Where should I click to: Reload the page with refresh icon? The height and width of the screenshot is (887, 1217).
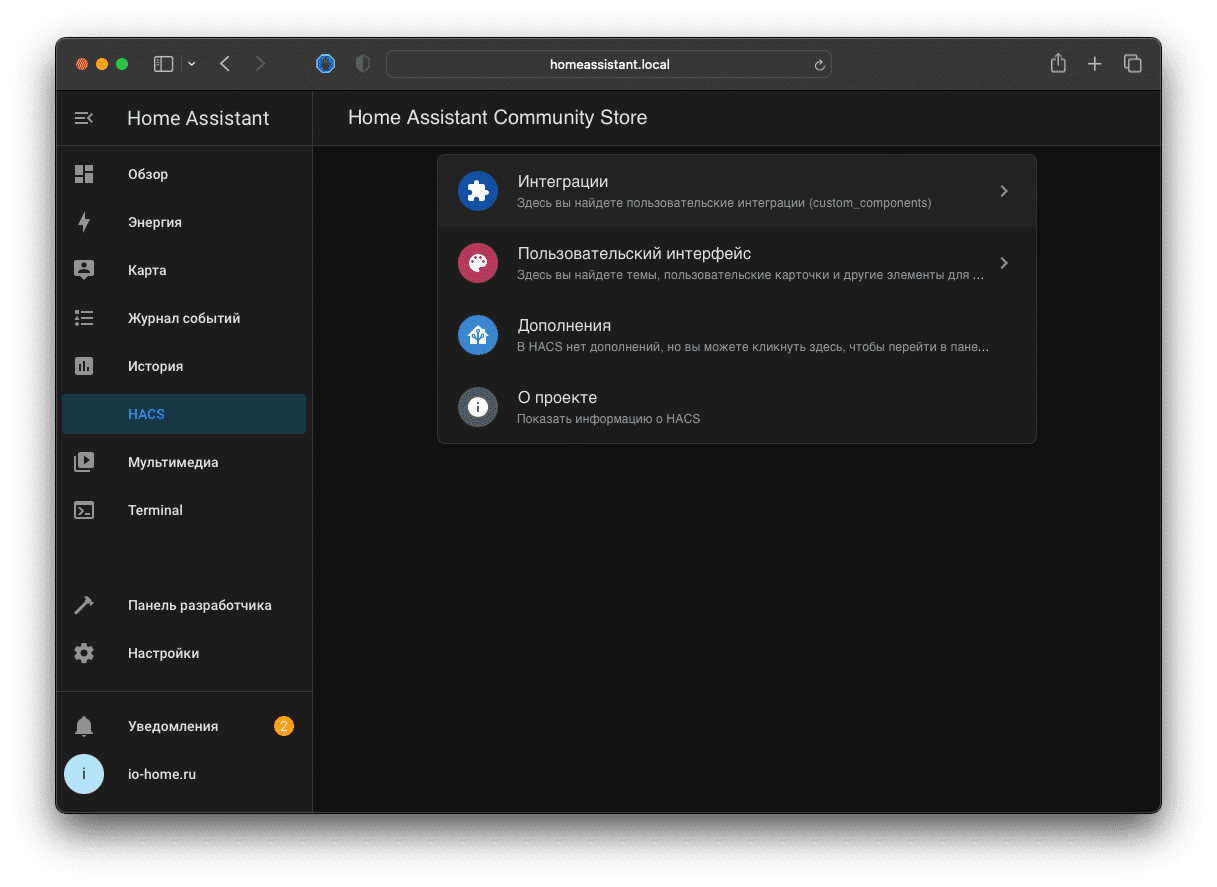pyautogui.click(x=820, y=65)
